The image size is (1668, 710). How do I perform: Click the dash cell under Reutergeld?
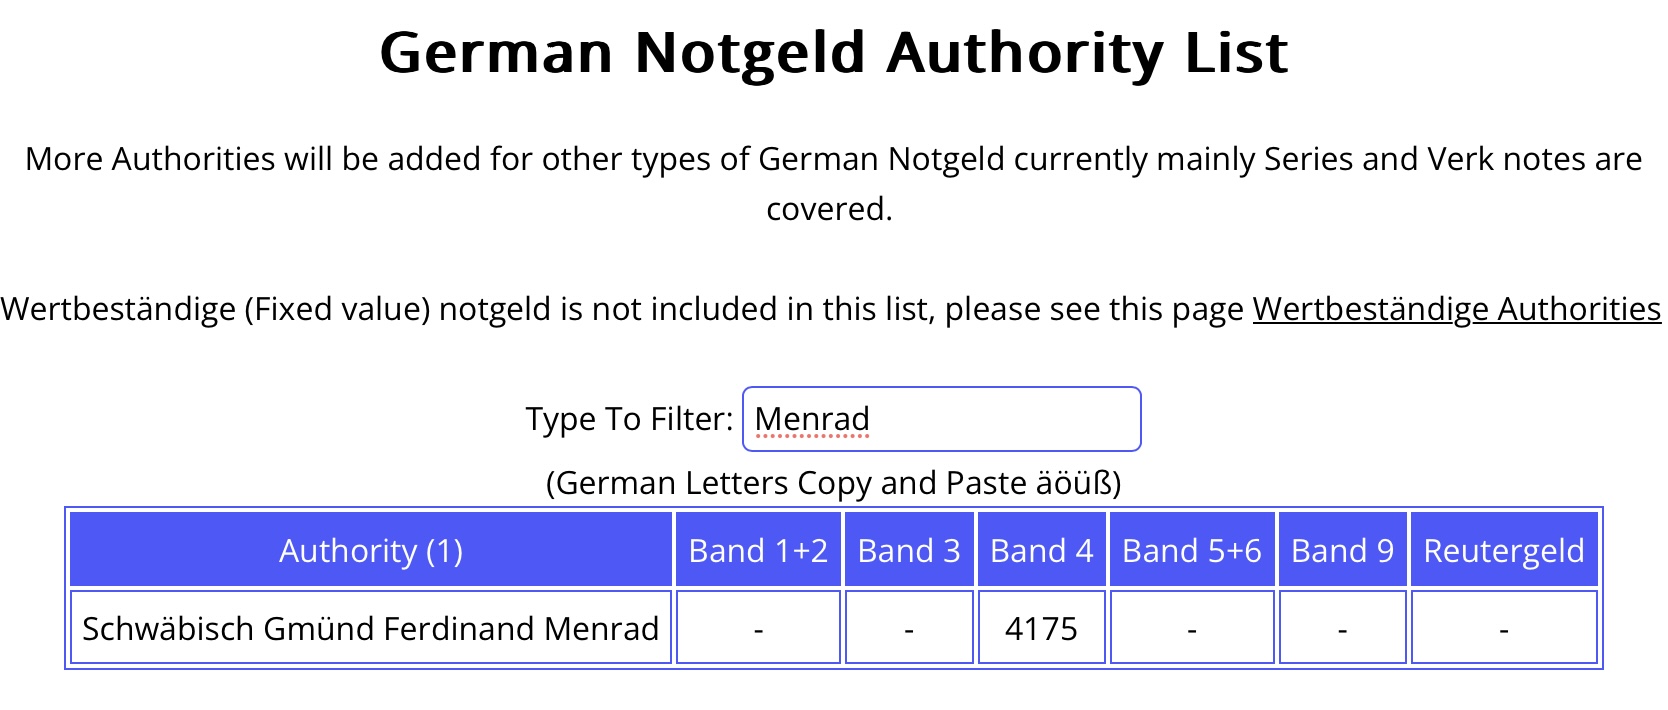pyautogui.click(x=1503, y=628)
